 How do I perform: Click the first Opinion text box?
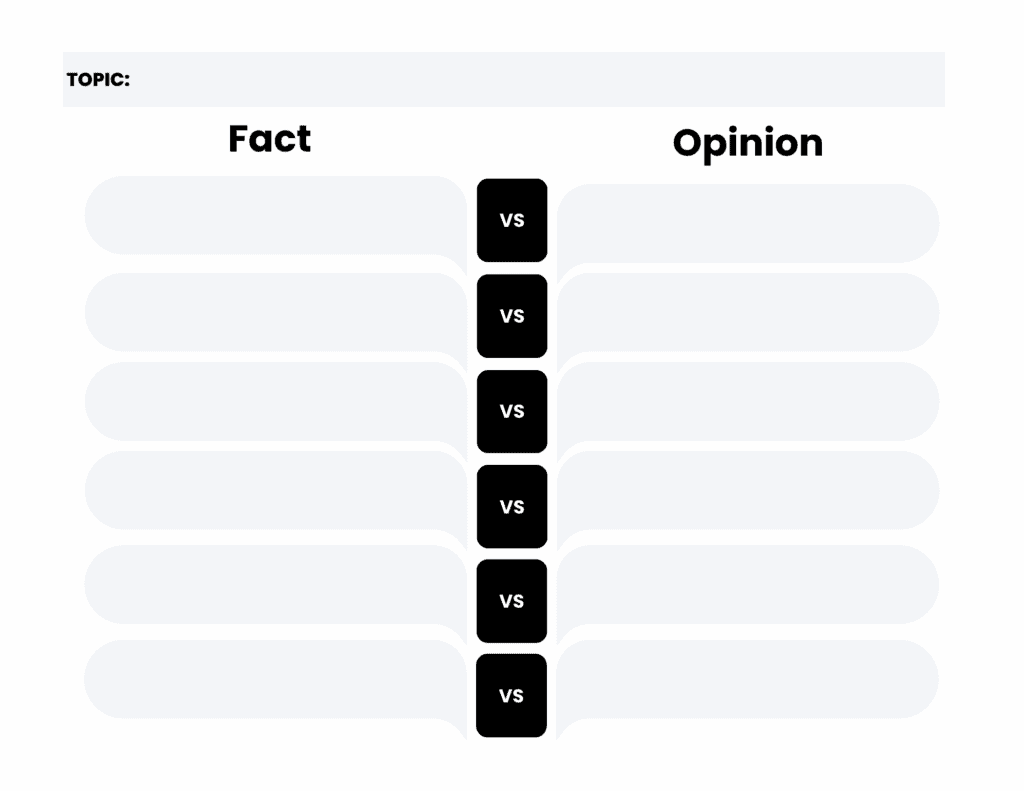coord(748,223)
